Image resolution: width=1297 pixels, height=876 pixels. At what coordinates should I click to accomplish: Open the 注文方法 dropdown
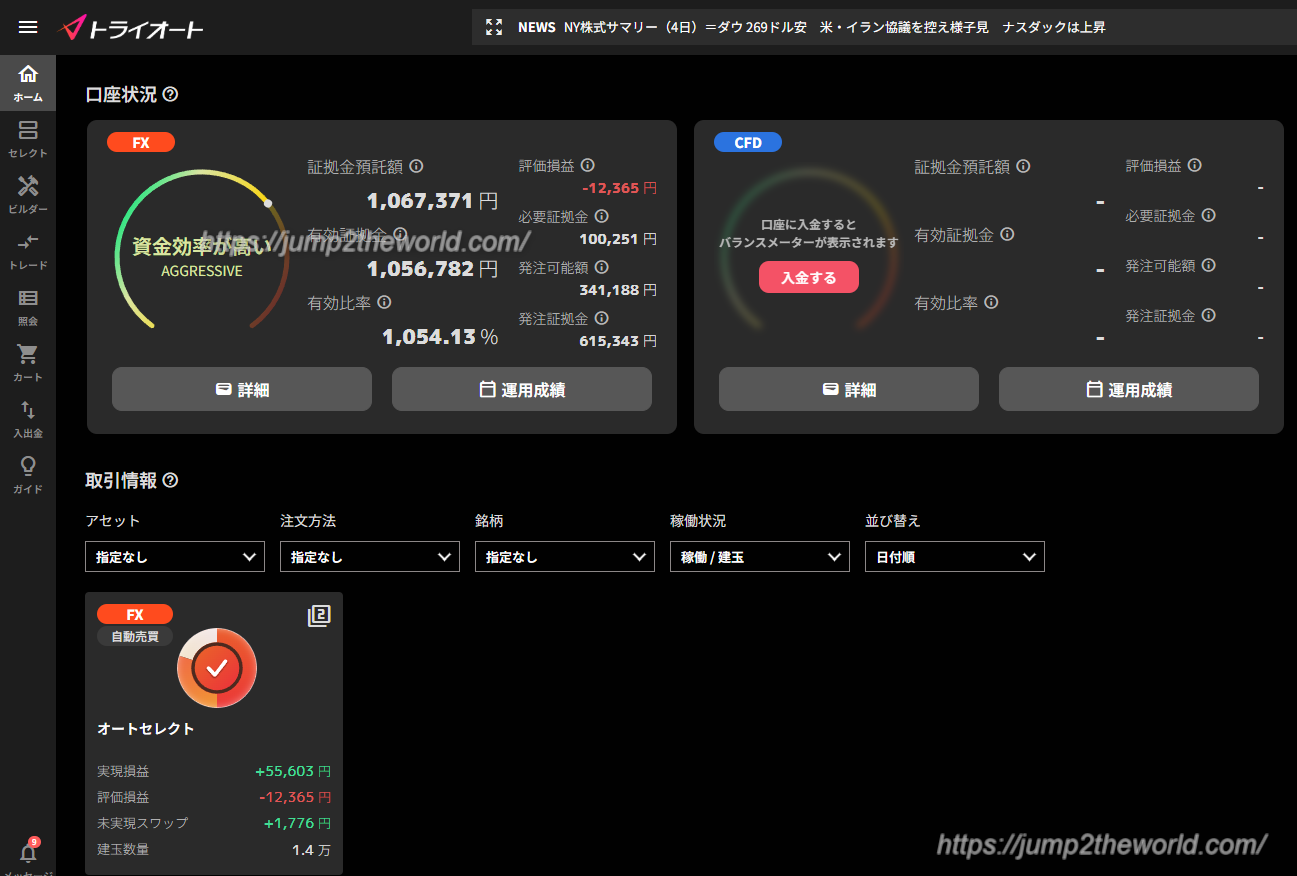[x=370, y=557]
